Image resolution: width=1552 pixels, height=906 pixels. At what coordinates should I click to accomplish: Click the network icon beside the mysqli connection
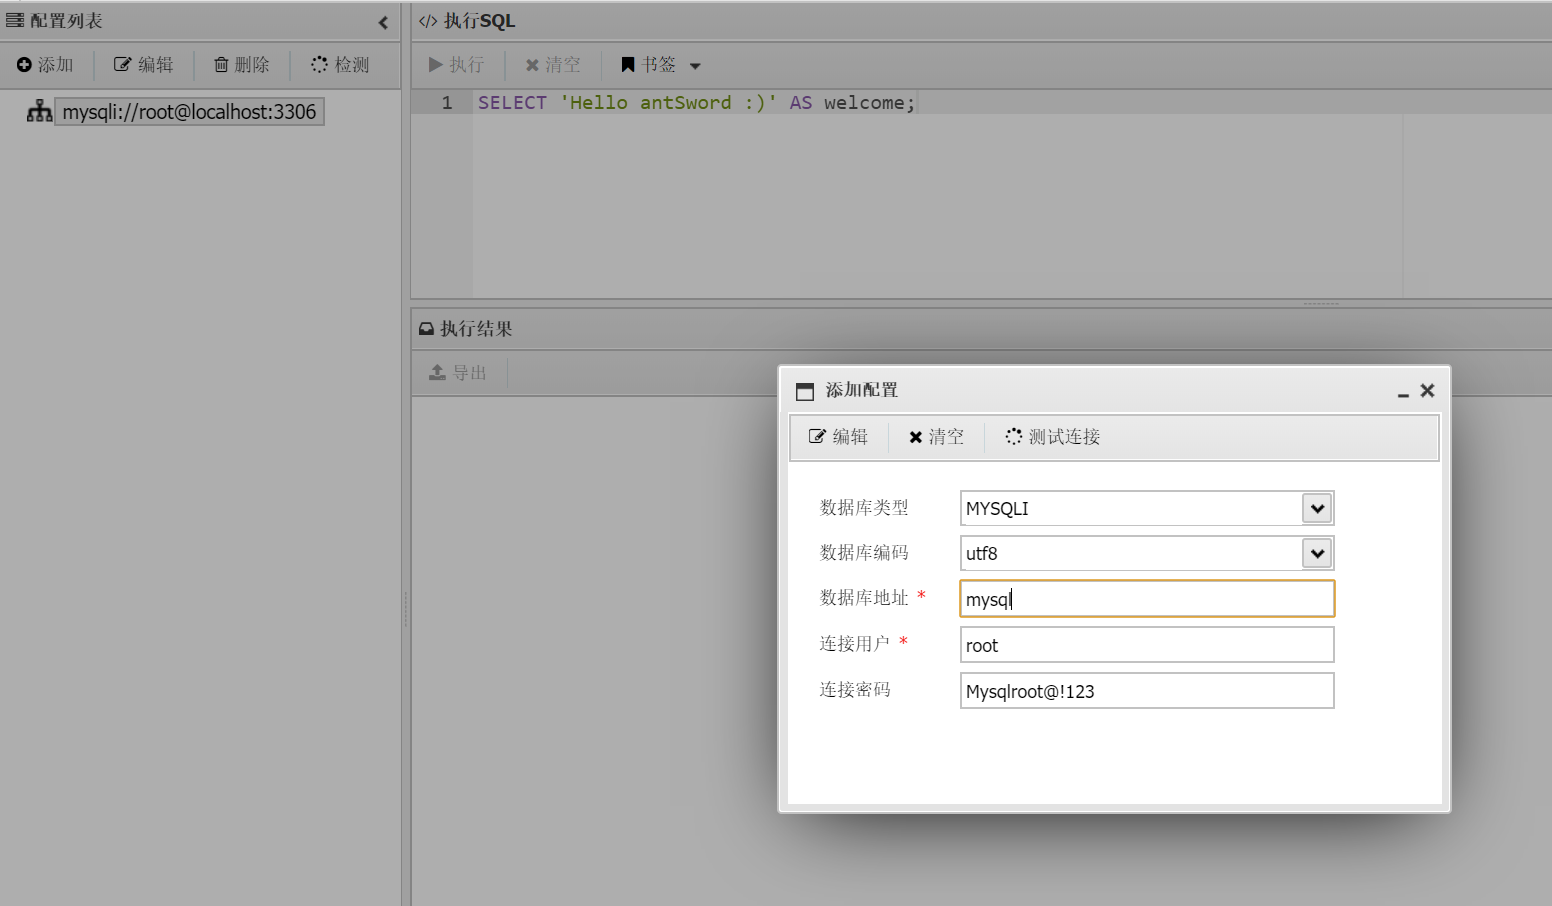click(39, 111)
